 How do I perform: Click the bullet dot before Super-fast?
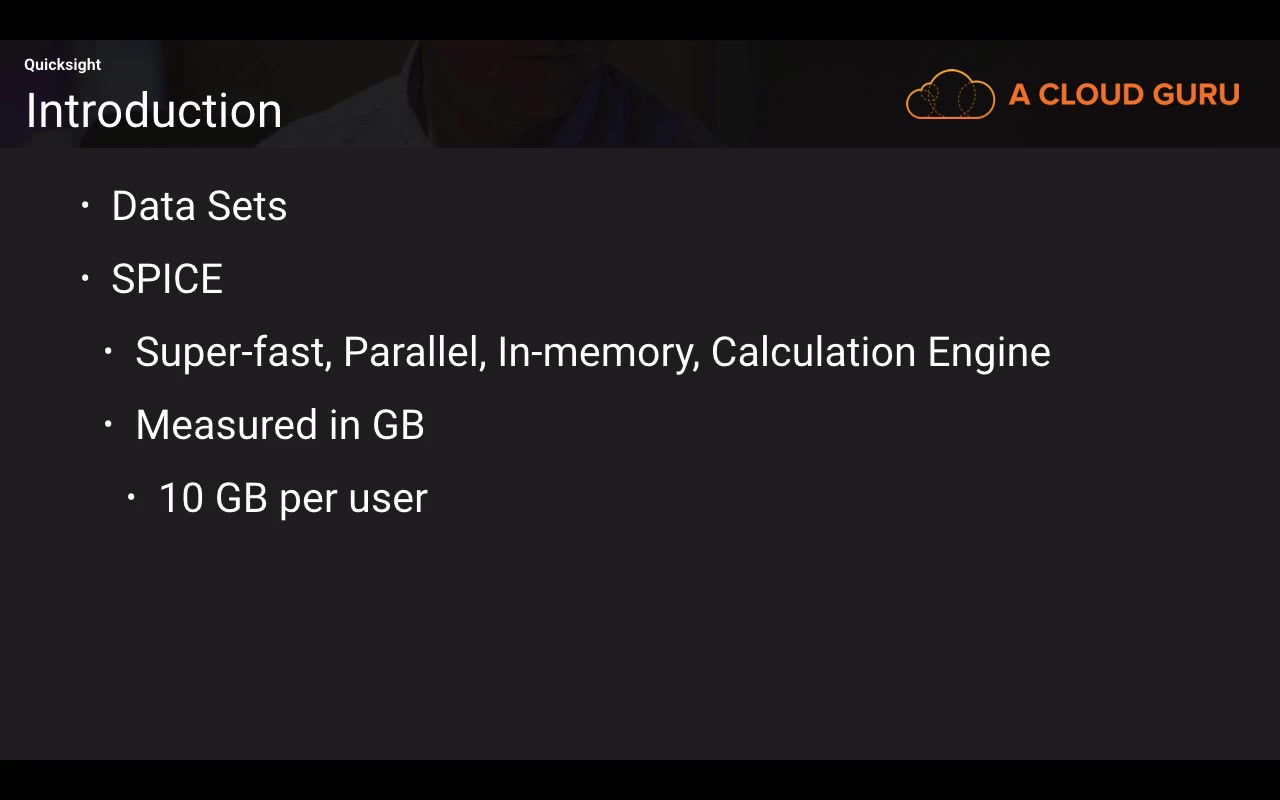(x=108, y=352)
